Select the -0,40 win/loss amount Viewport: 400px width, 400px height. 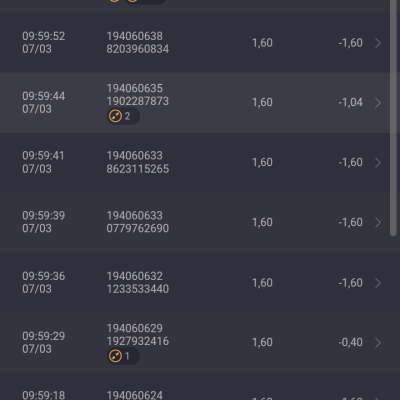[x=350, y=342]
